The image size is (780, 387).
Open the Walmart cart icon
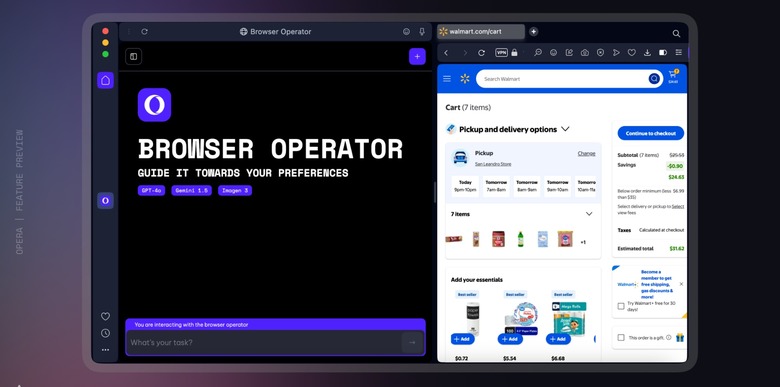point(673,76)
